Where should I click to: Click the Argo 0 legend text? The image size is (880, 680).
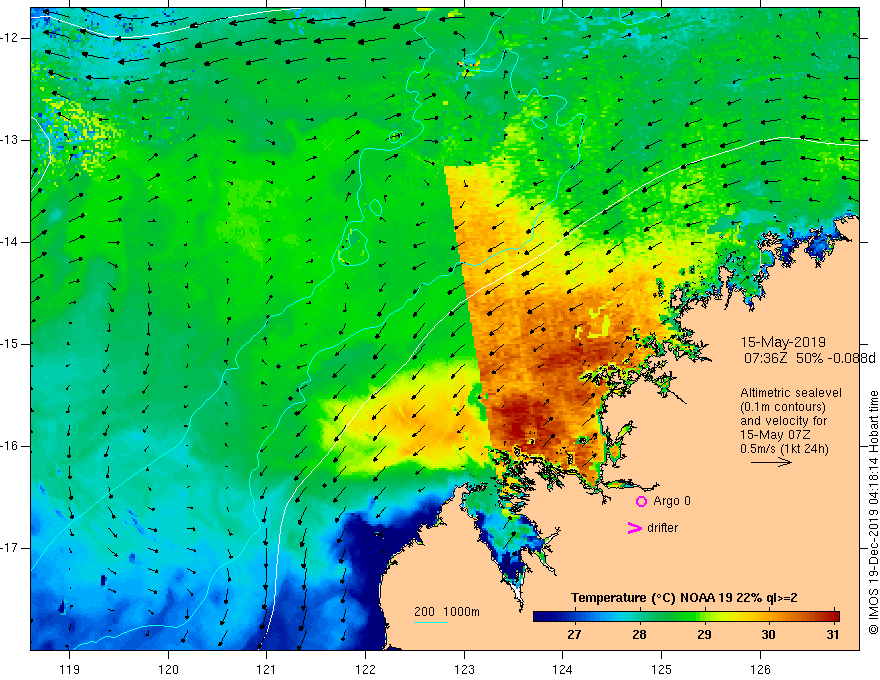(672, 501)
